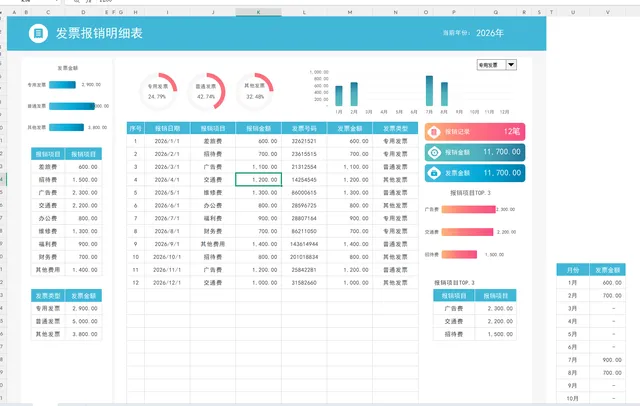Click 11,700.00 on the 报销金额 card

coord(502,152)
